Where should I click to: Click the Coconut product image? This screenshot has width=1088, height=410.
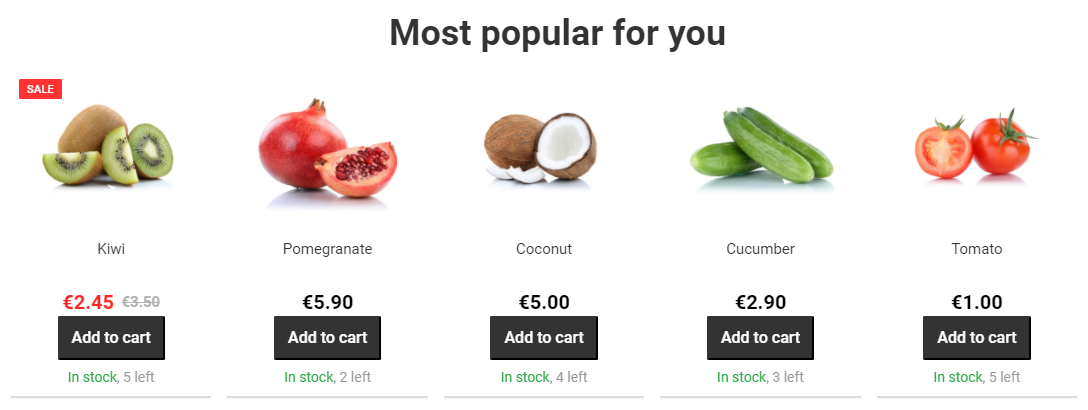point(541,148)
